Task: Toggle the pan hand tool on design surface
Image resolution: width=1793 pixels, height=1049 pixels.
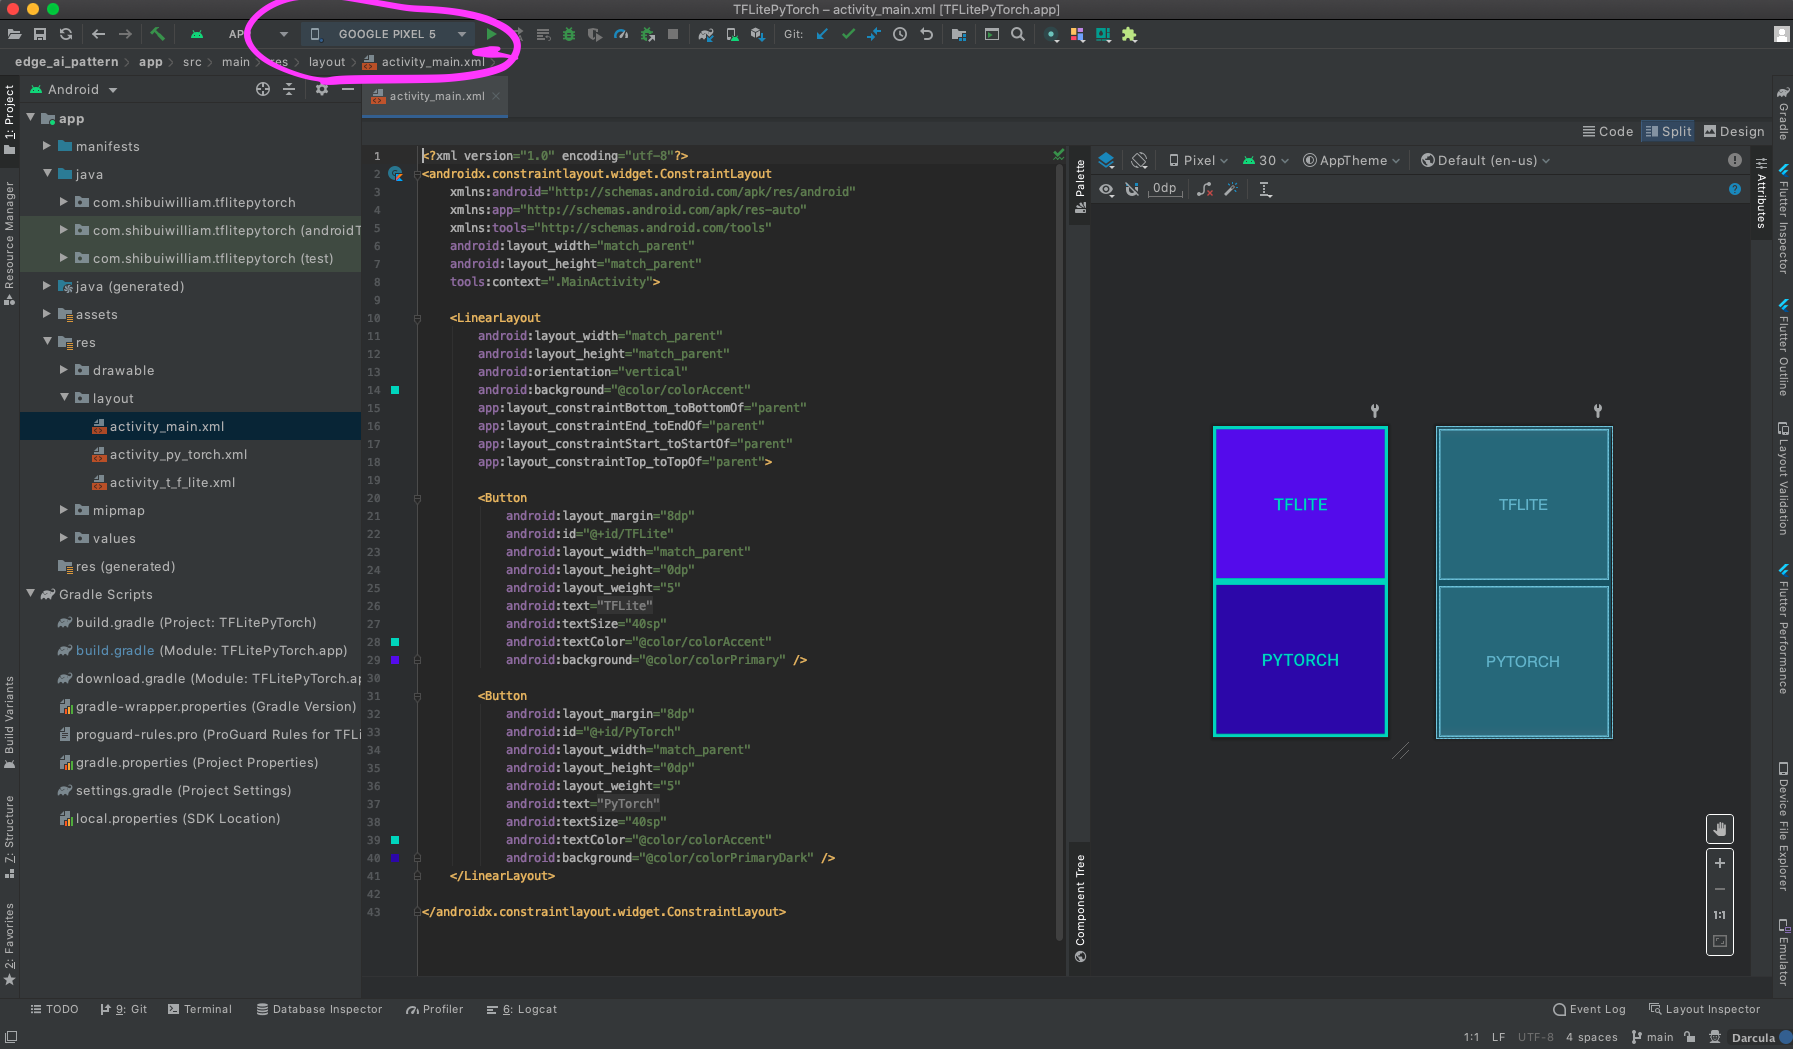Action: coord(1720,829)
